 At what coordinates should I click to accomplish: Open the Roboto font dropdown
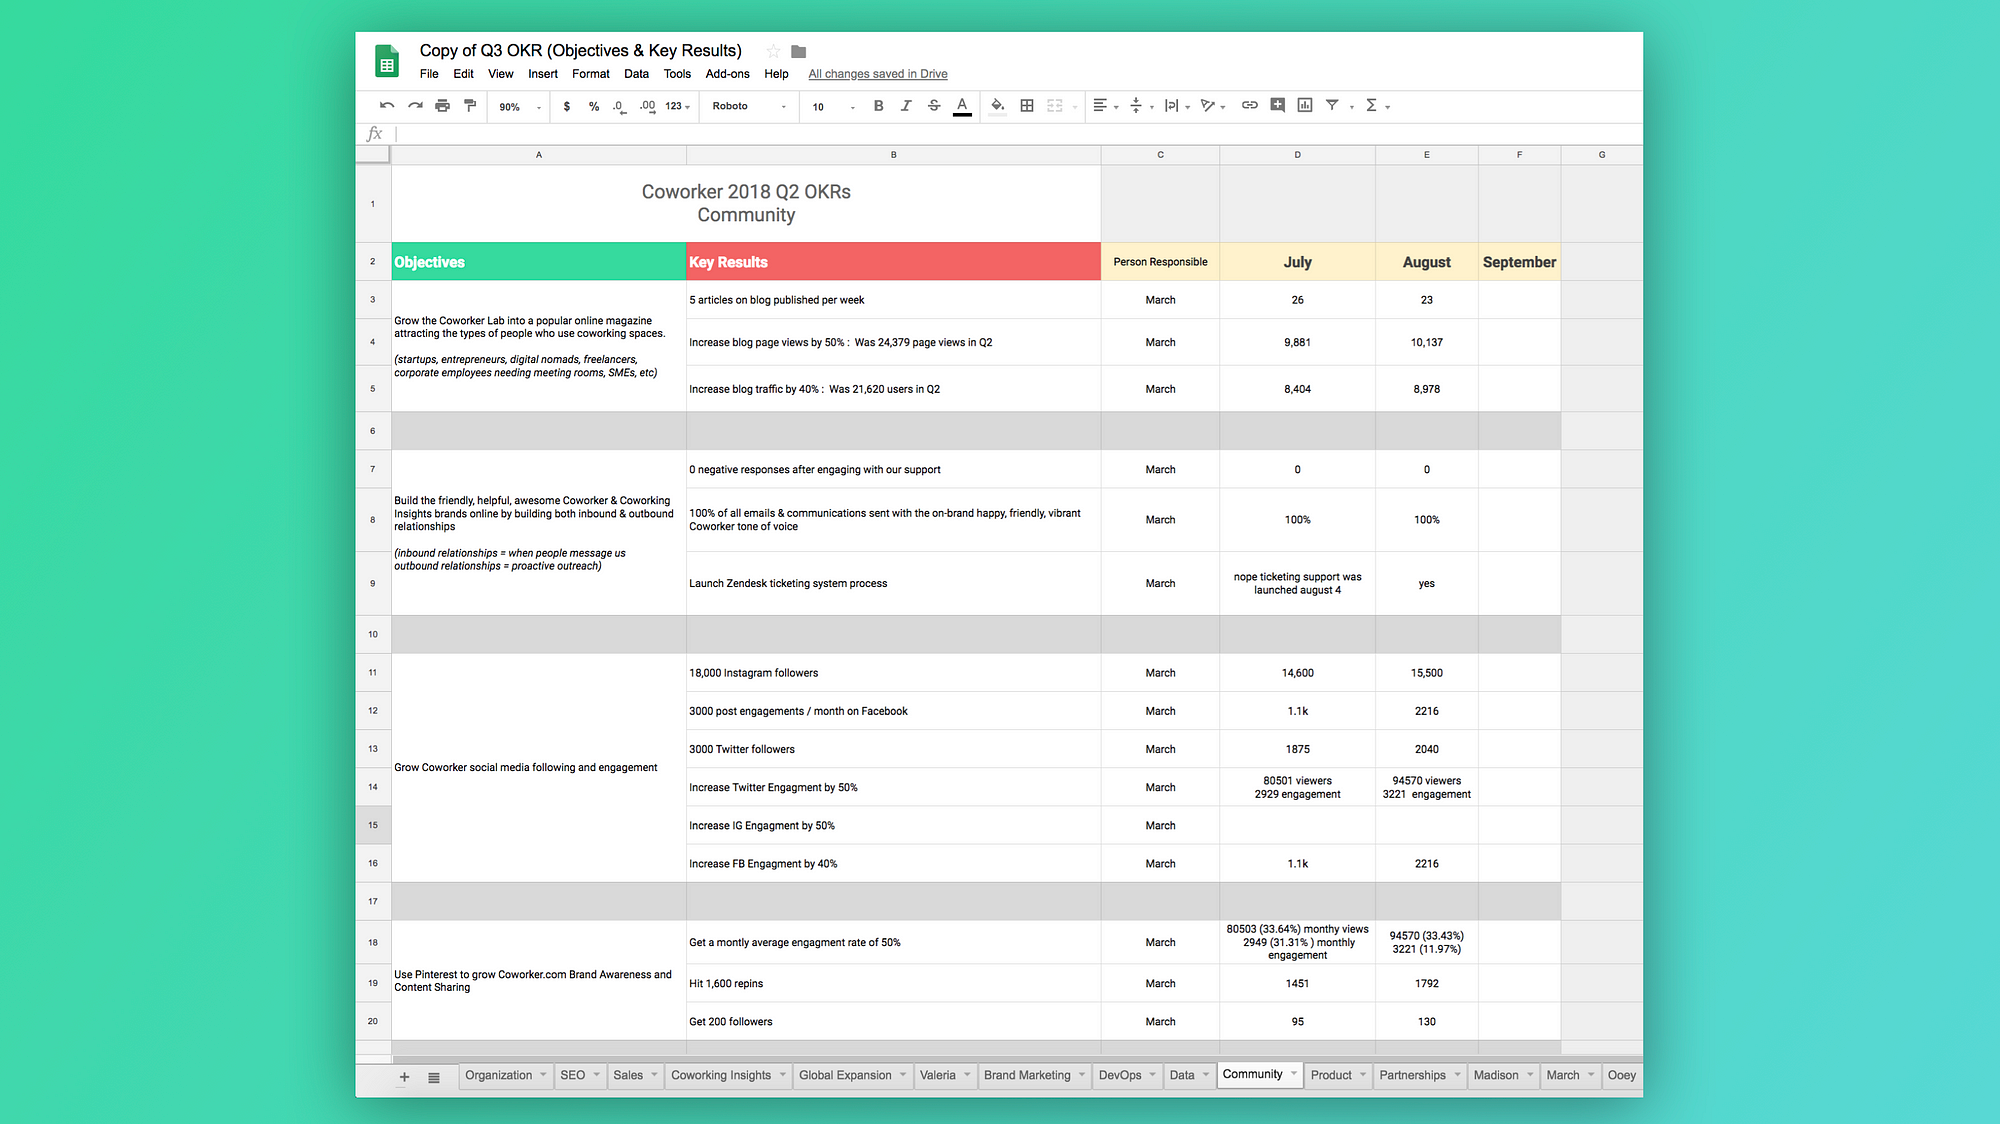pos(749,107)
